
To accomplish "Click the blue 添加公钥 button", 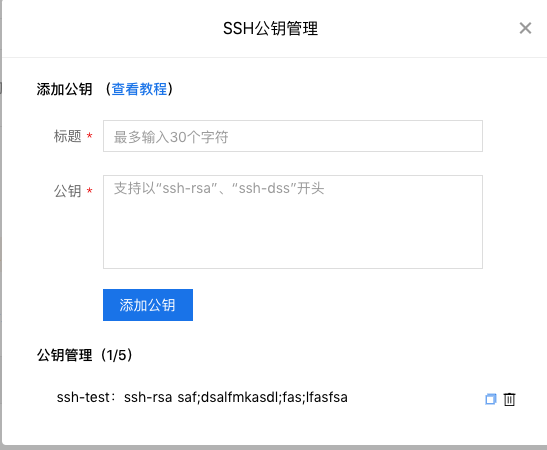I will coord(148,305).
